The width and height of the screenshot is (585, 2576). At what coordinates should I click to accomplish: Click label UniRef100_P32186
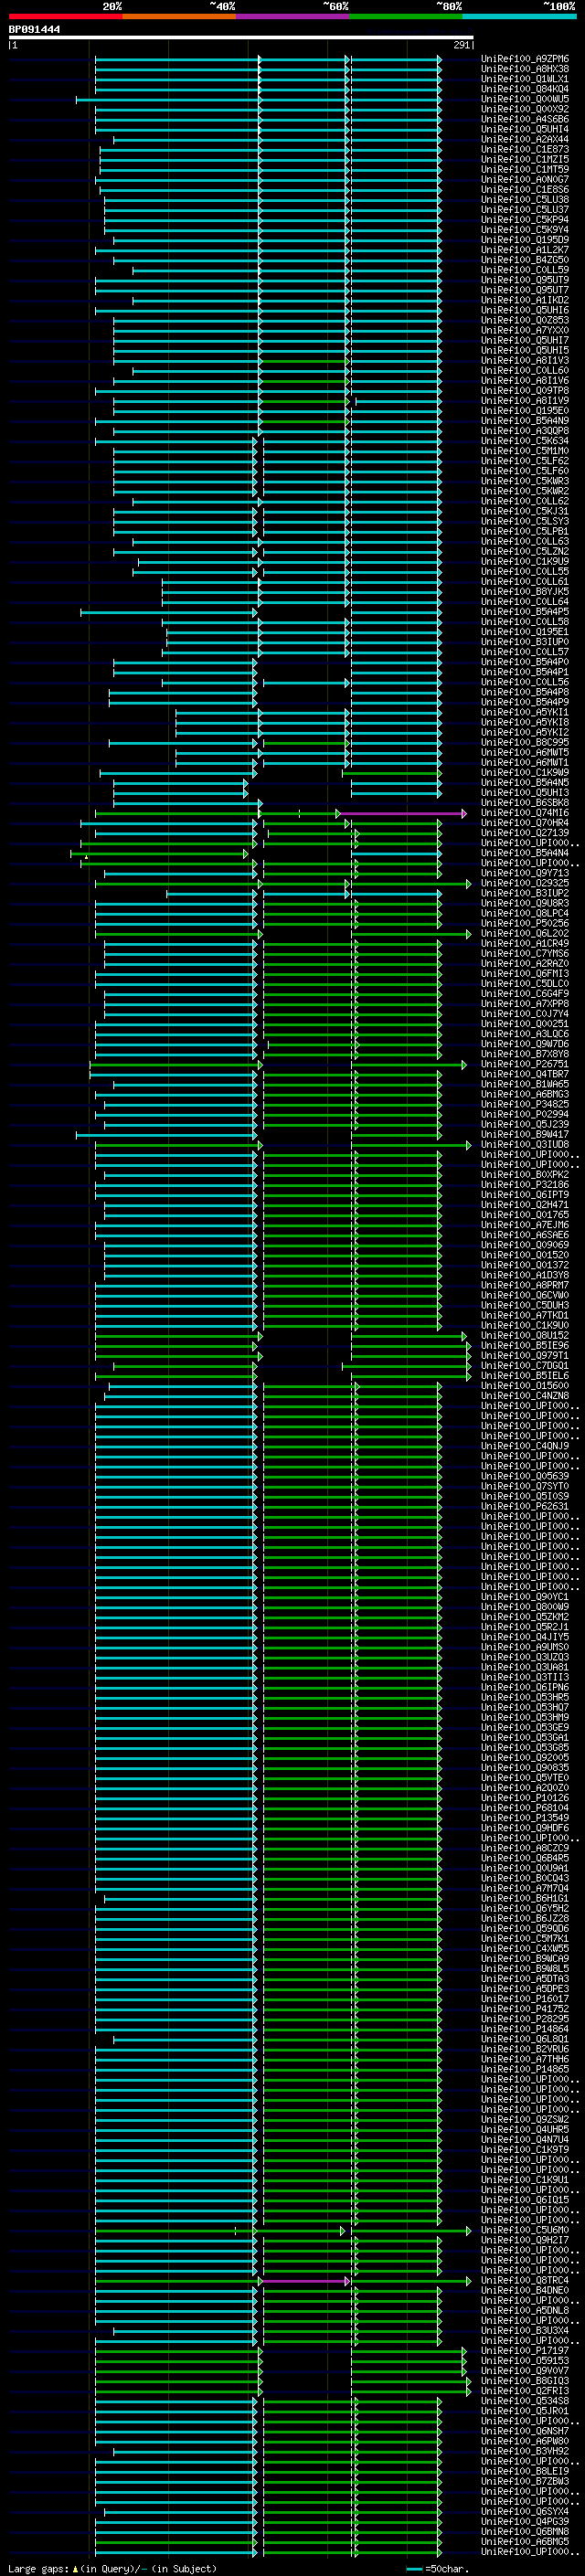click(525, 1185)
